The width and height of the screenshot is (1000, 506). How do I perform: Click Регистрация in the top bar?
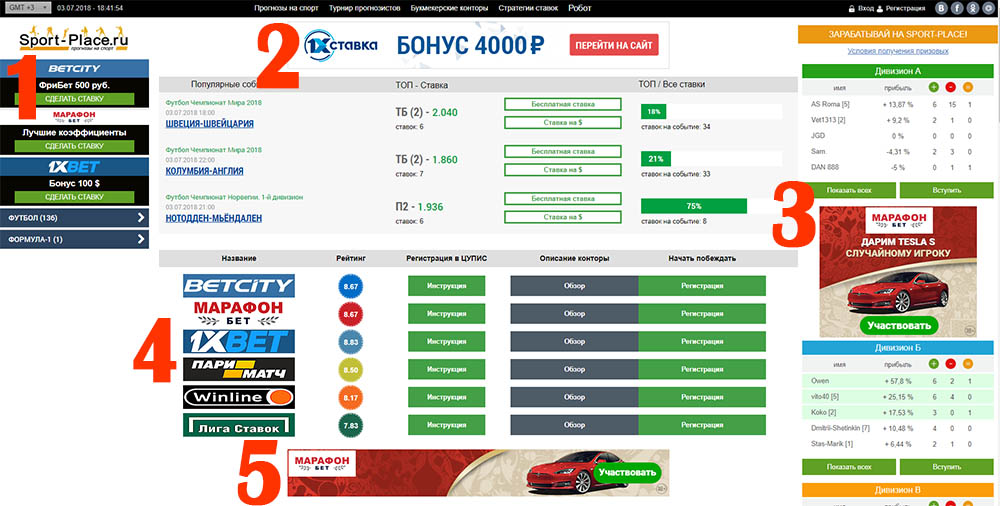906,8
